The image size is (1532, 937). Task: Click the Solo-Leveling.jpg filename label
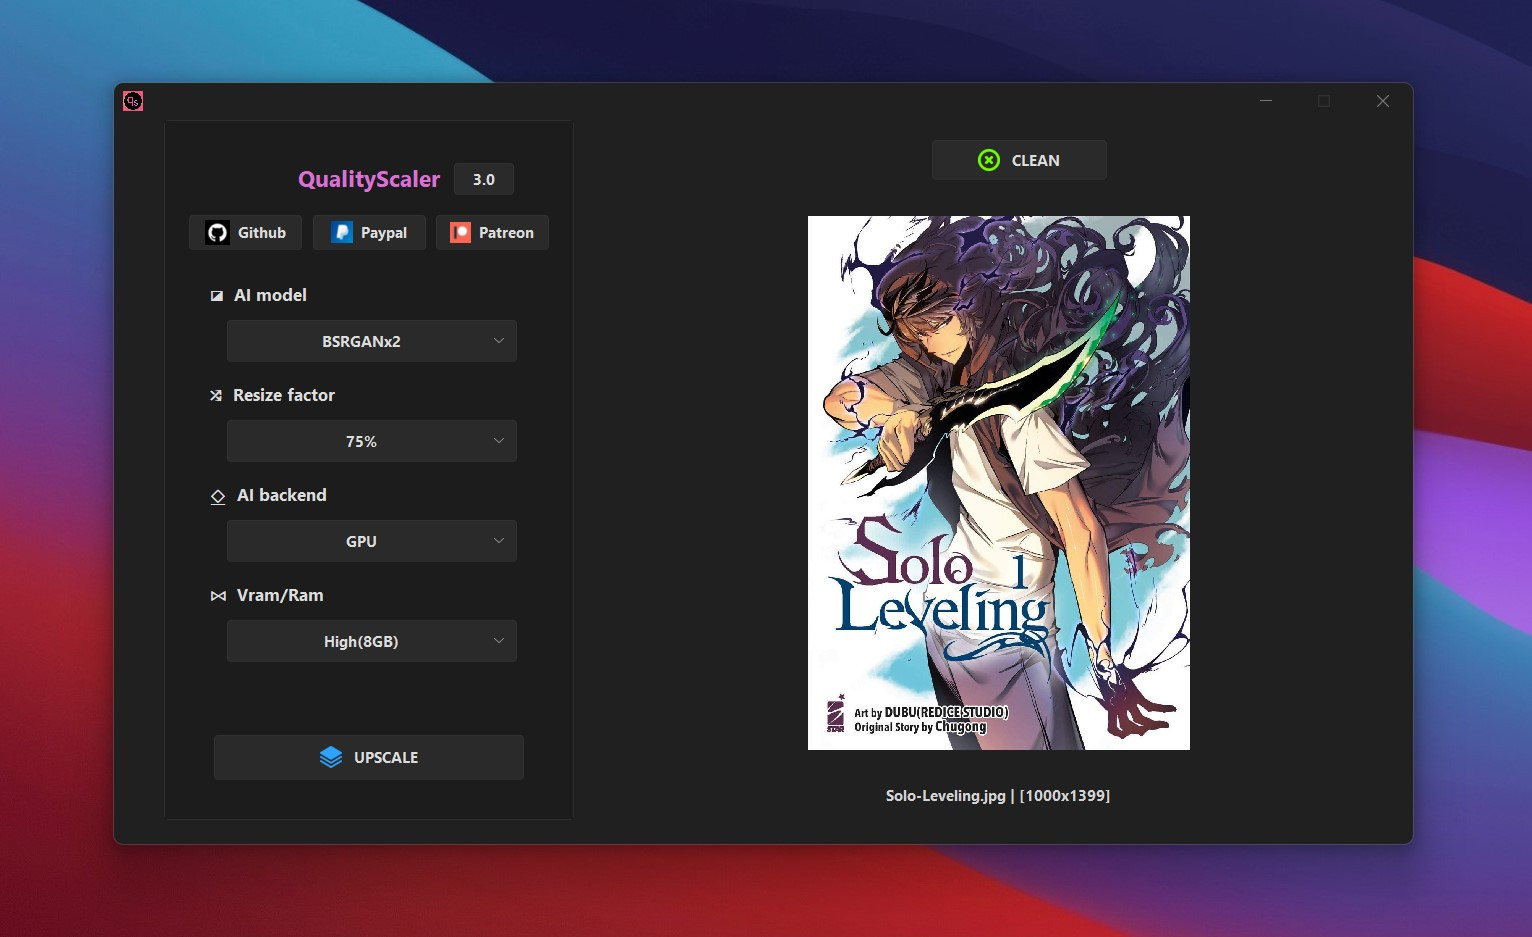click(x=998, y=796)
